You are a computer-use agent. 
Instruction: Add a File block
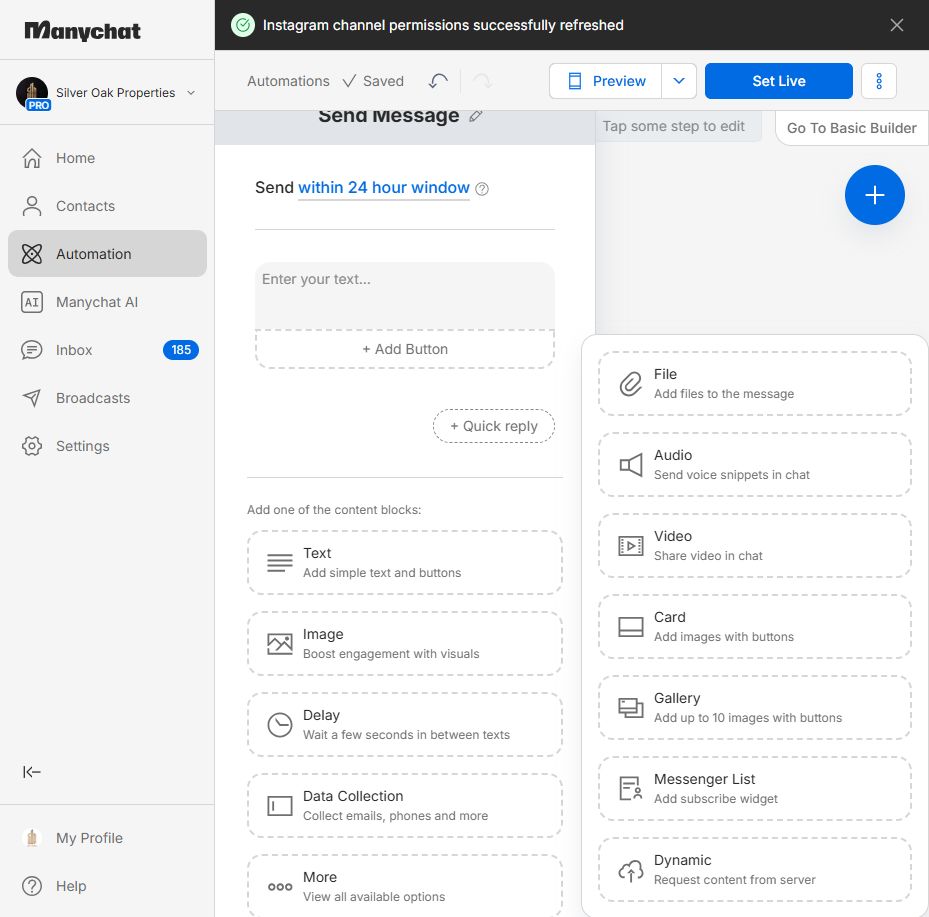[x=755, y=383]
